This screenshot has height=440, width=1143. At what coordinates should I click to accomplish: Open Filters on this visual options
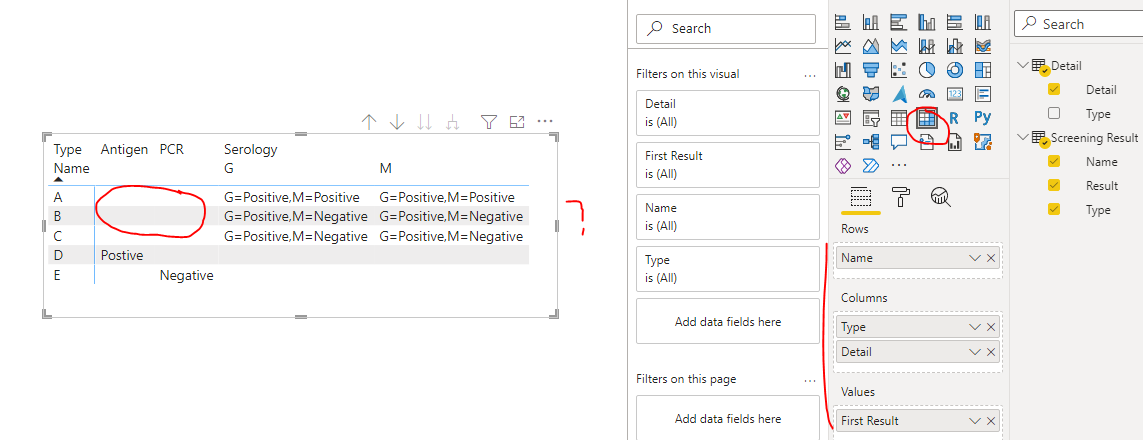tap(810, 74)
